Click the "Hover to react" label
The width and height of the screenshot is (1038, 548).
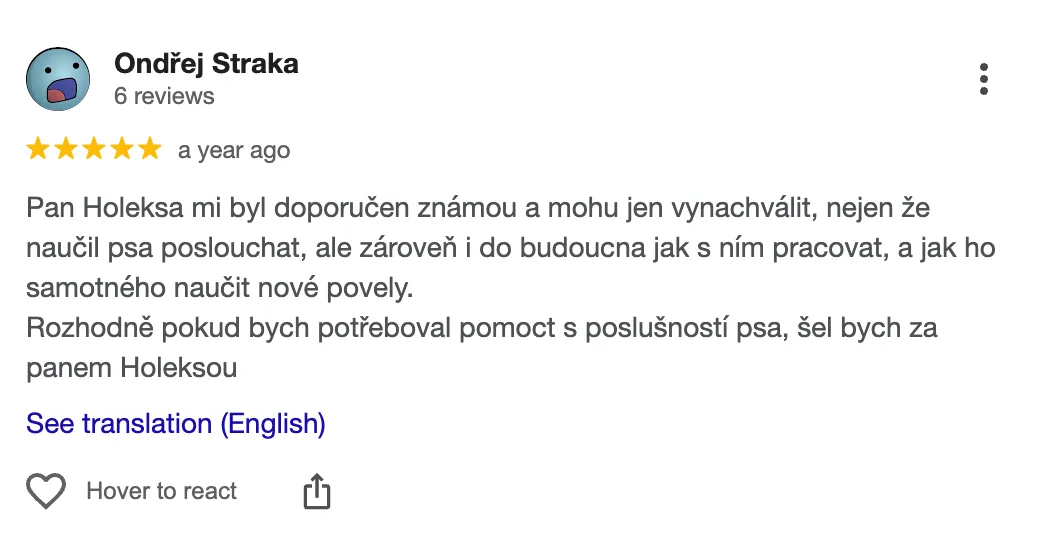click(162, 491)
